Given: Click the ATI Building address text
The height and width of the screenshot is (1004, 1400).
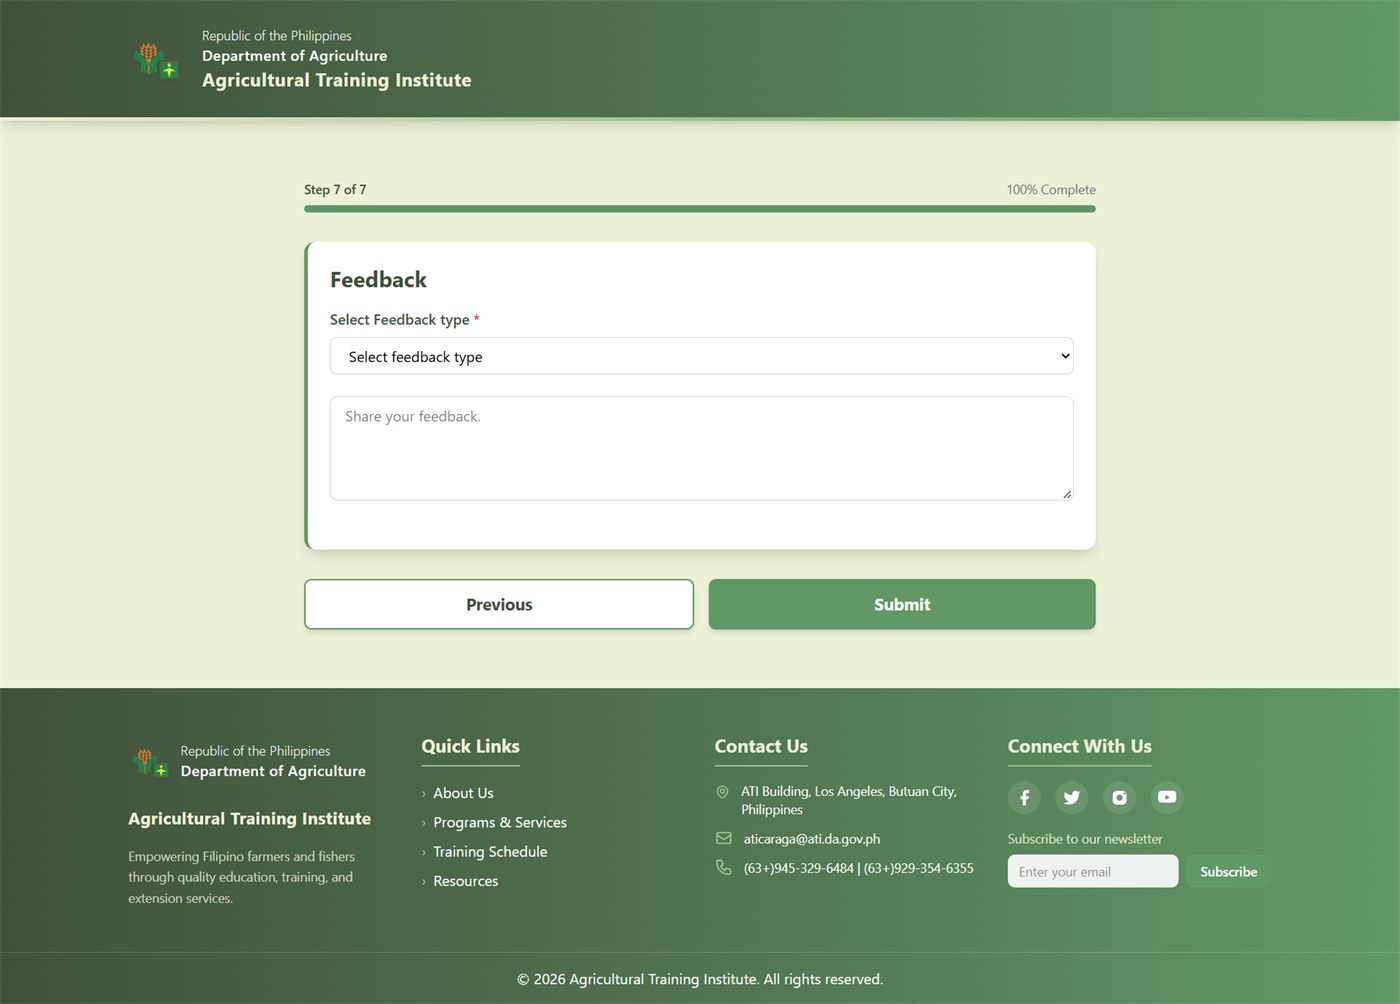Looking at the screenshot, I should pos(849,800).
